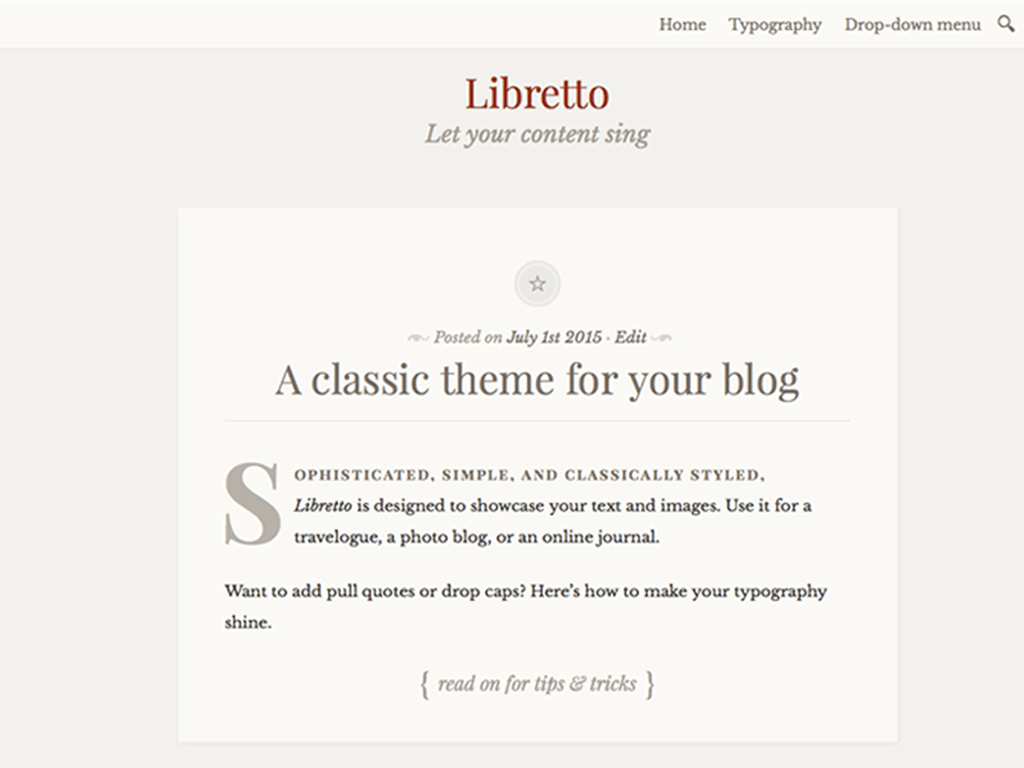Screen dimensions: 1024x768
Task: Follow the read on for tips & tricks link
Action: [x=537, y=684]
